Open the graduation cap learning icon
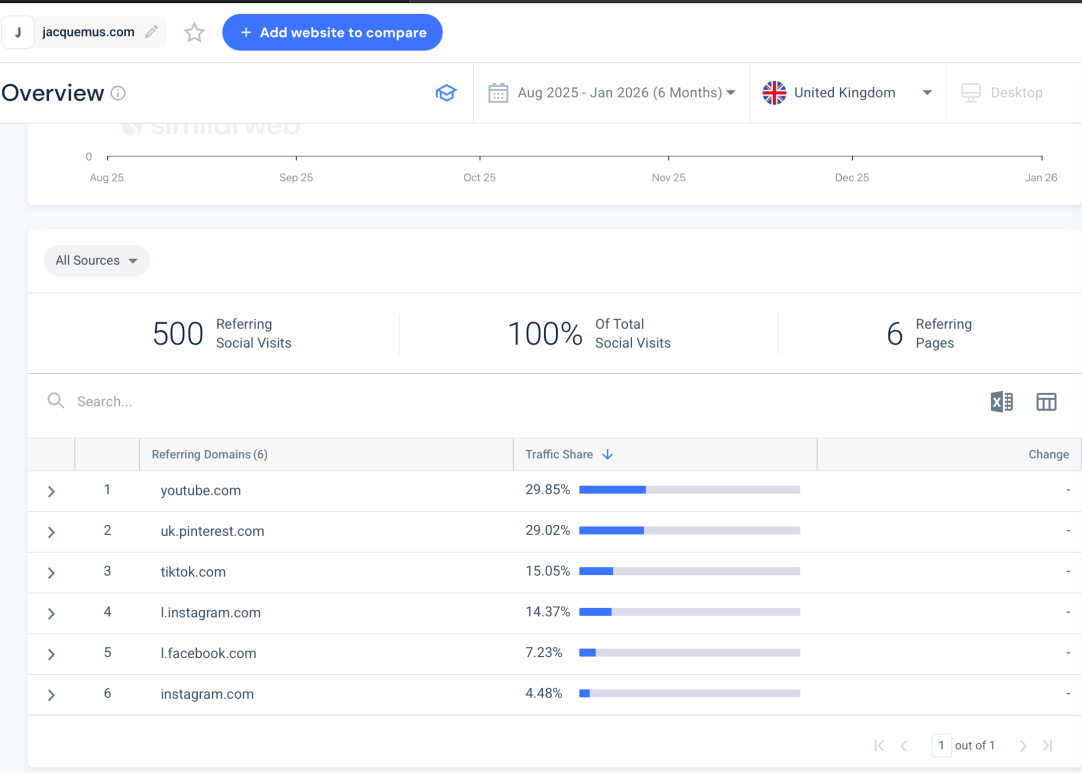The width and height of the screenshot is (1082, 773). [445, 93]
